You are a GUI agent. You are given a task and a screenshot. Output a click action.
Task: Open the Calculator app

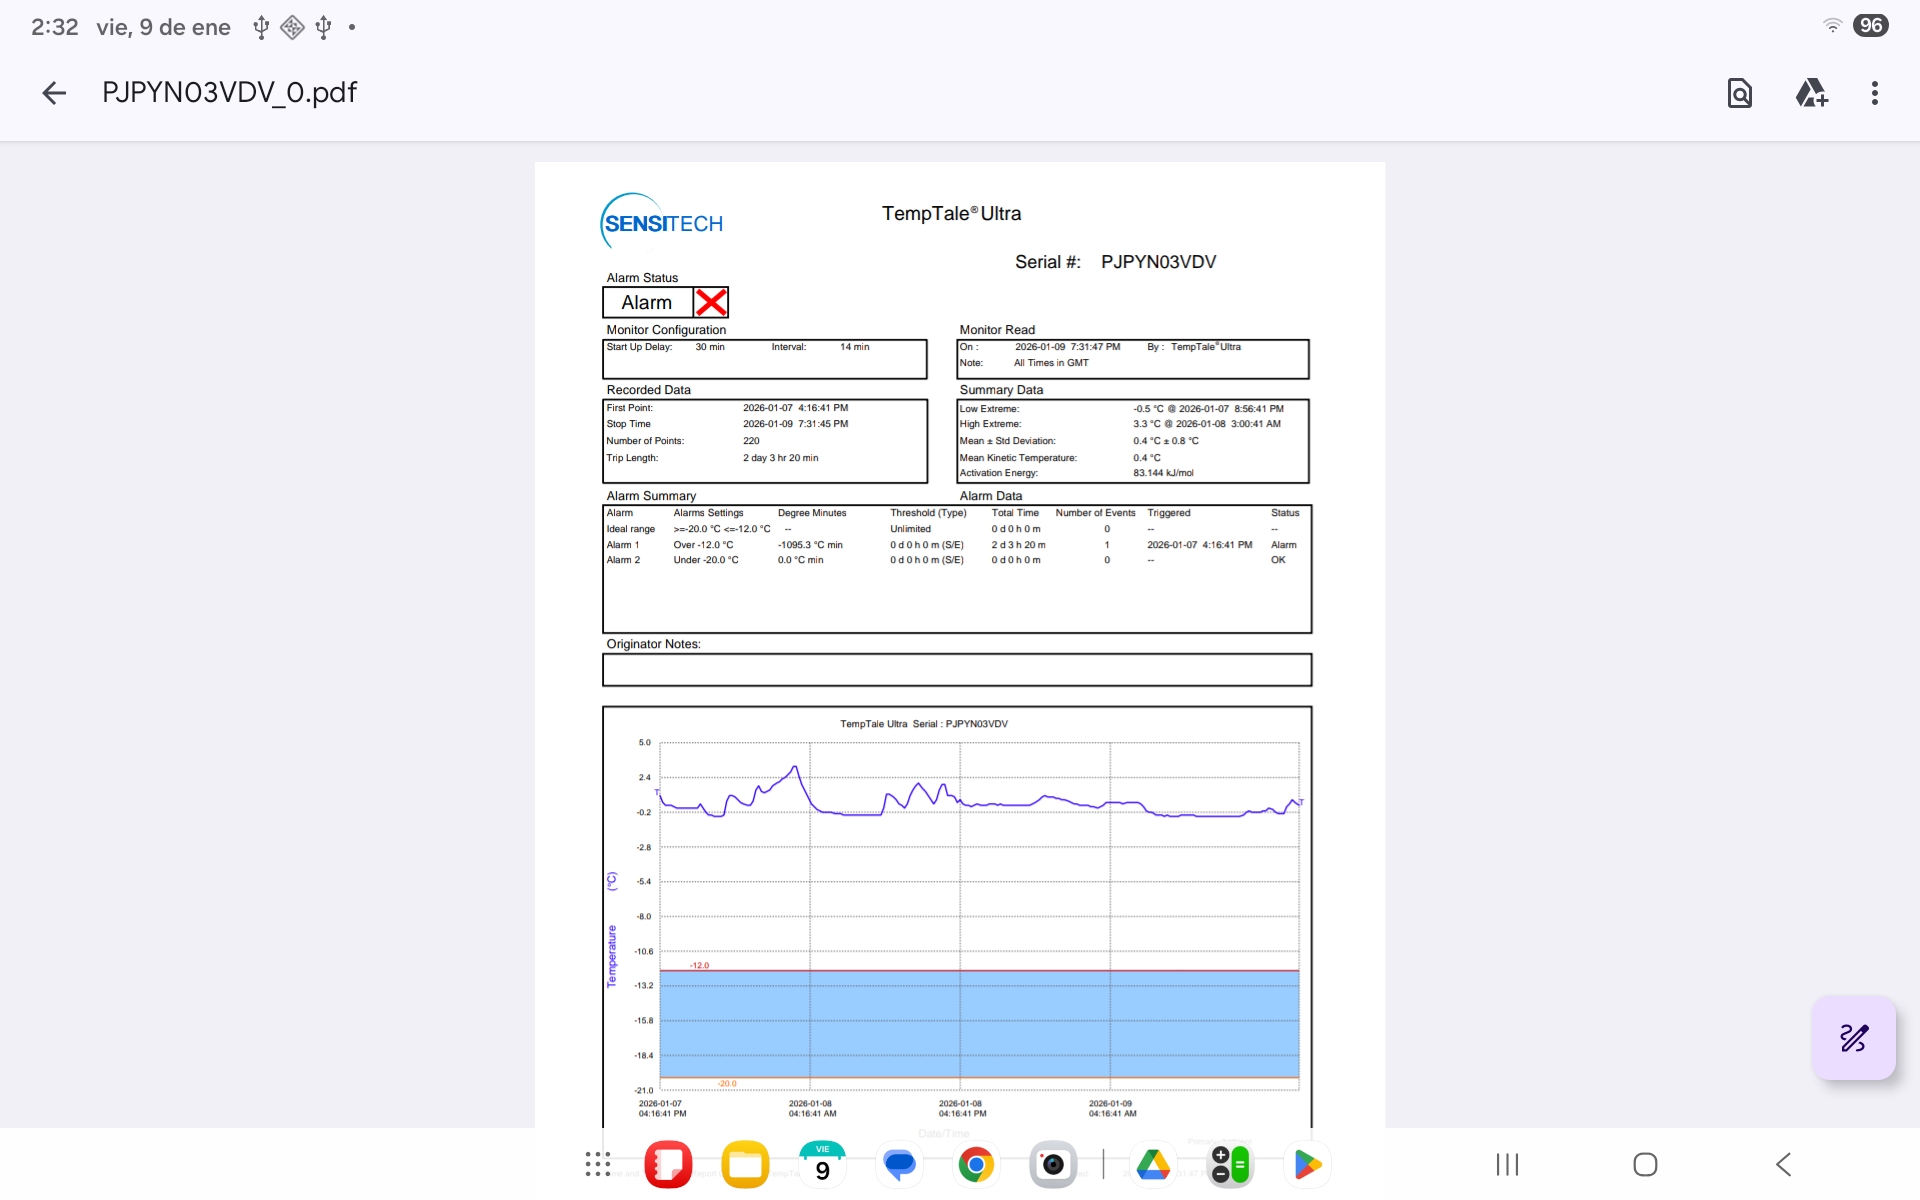click(x=1230, y=1165)
